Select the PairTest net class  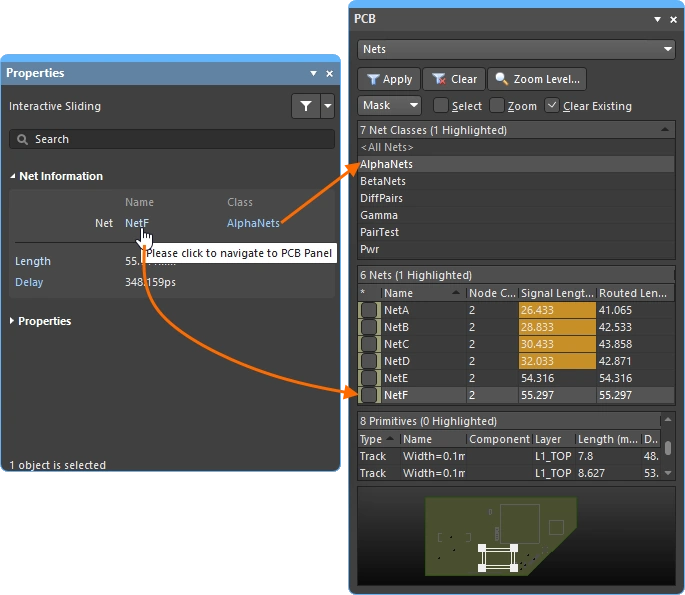click(x=516, y=232)
